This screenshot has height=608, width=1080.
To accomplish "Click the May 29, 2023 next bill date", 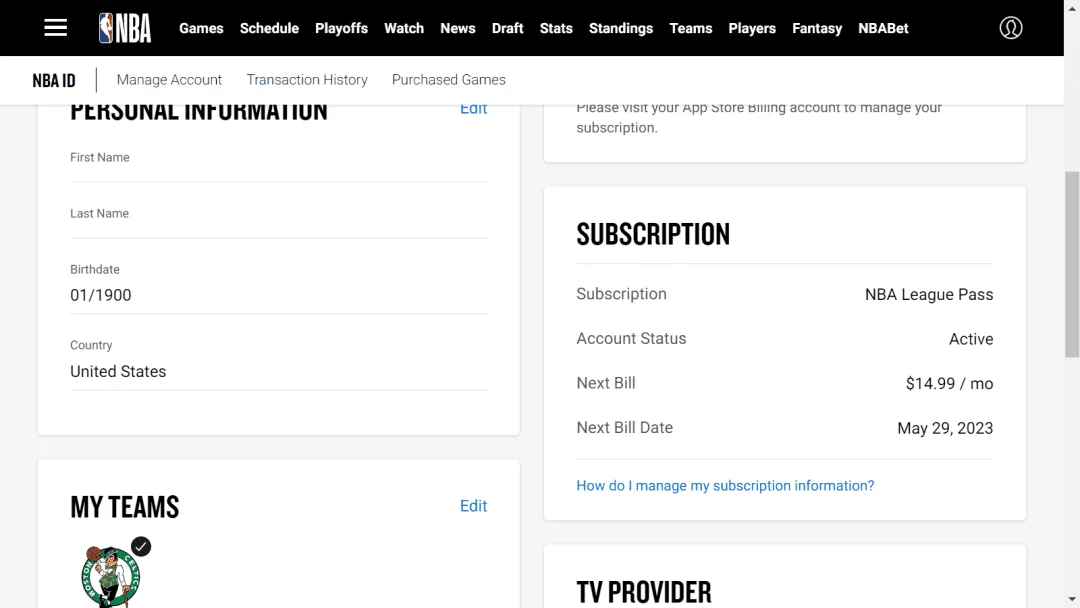I will (945, 428).
